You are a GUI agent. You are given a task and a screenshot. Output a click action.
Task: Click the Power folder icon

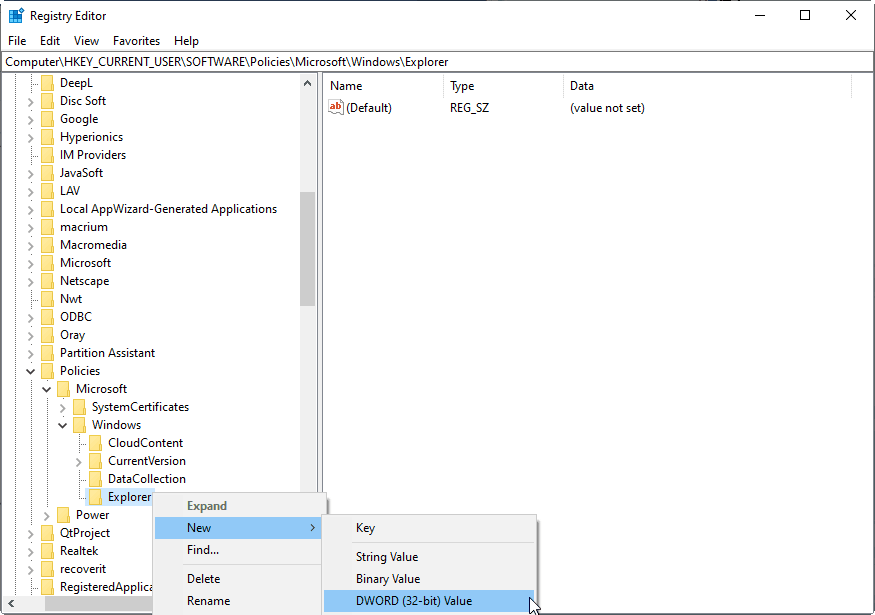(x=64, y=515)
